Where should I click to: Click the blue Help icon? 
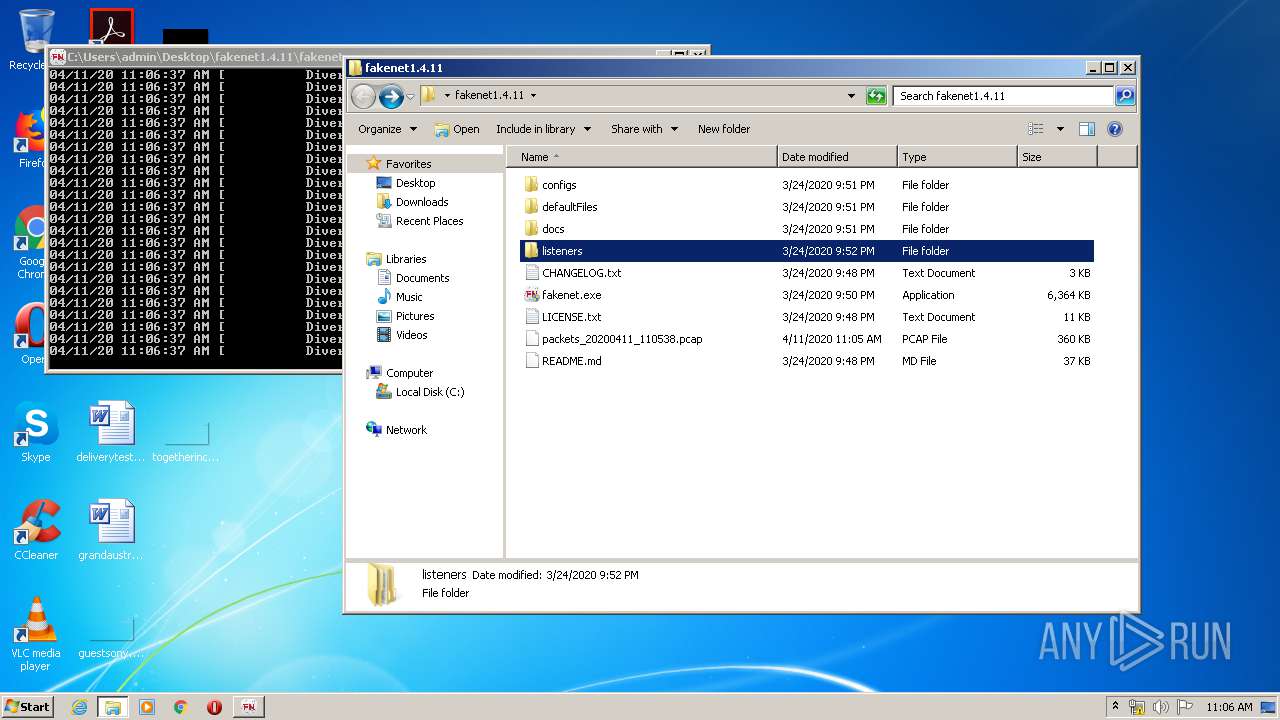pos(1115,129)
